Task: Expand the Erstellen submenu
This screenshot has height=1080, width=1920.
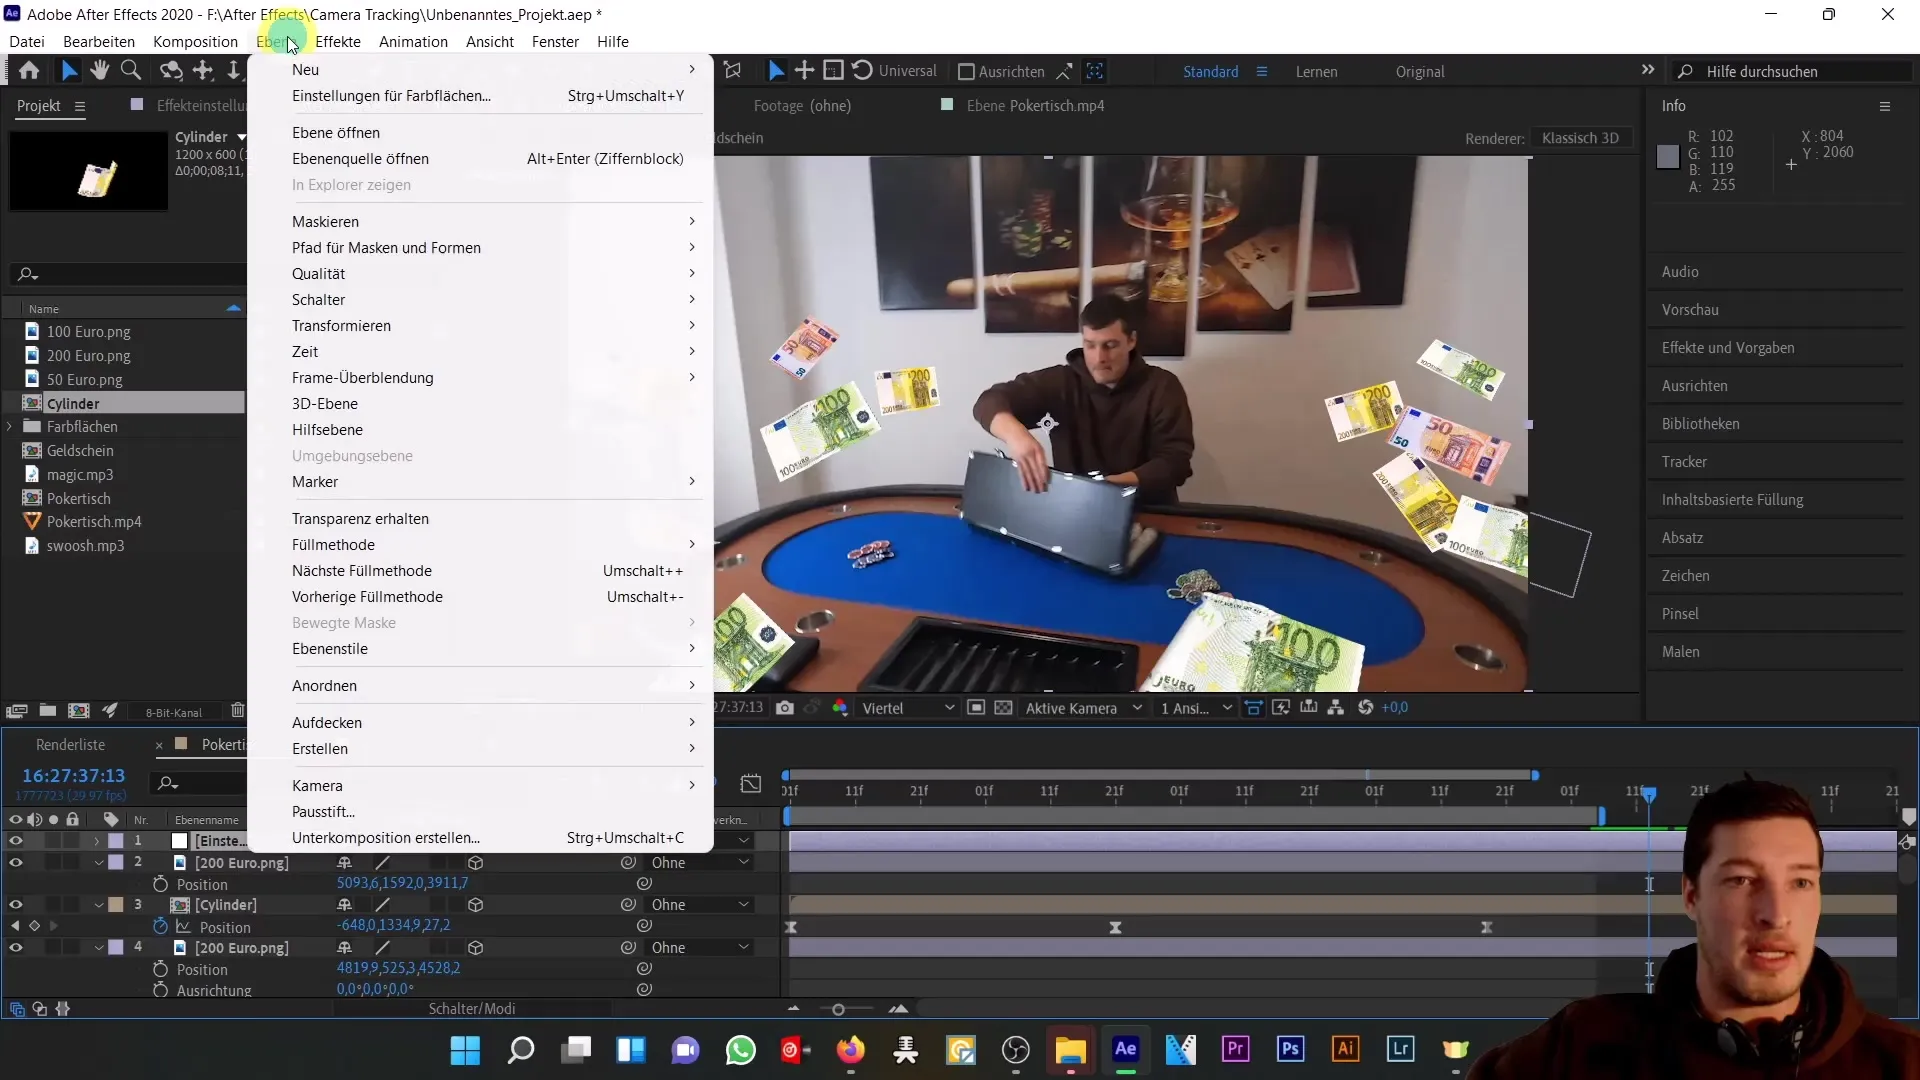Action: [x=319, y=748]
